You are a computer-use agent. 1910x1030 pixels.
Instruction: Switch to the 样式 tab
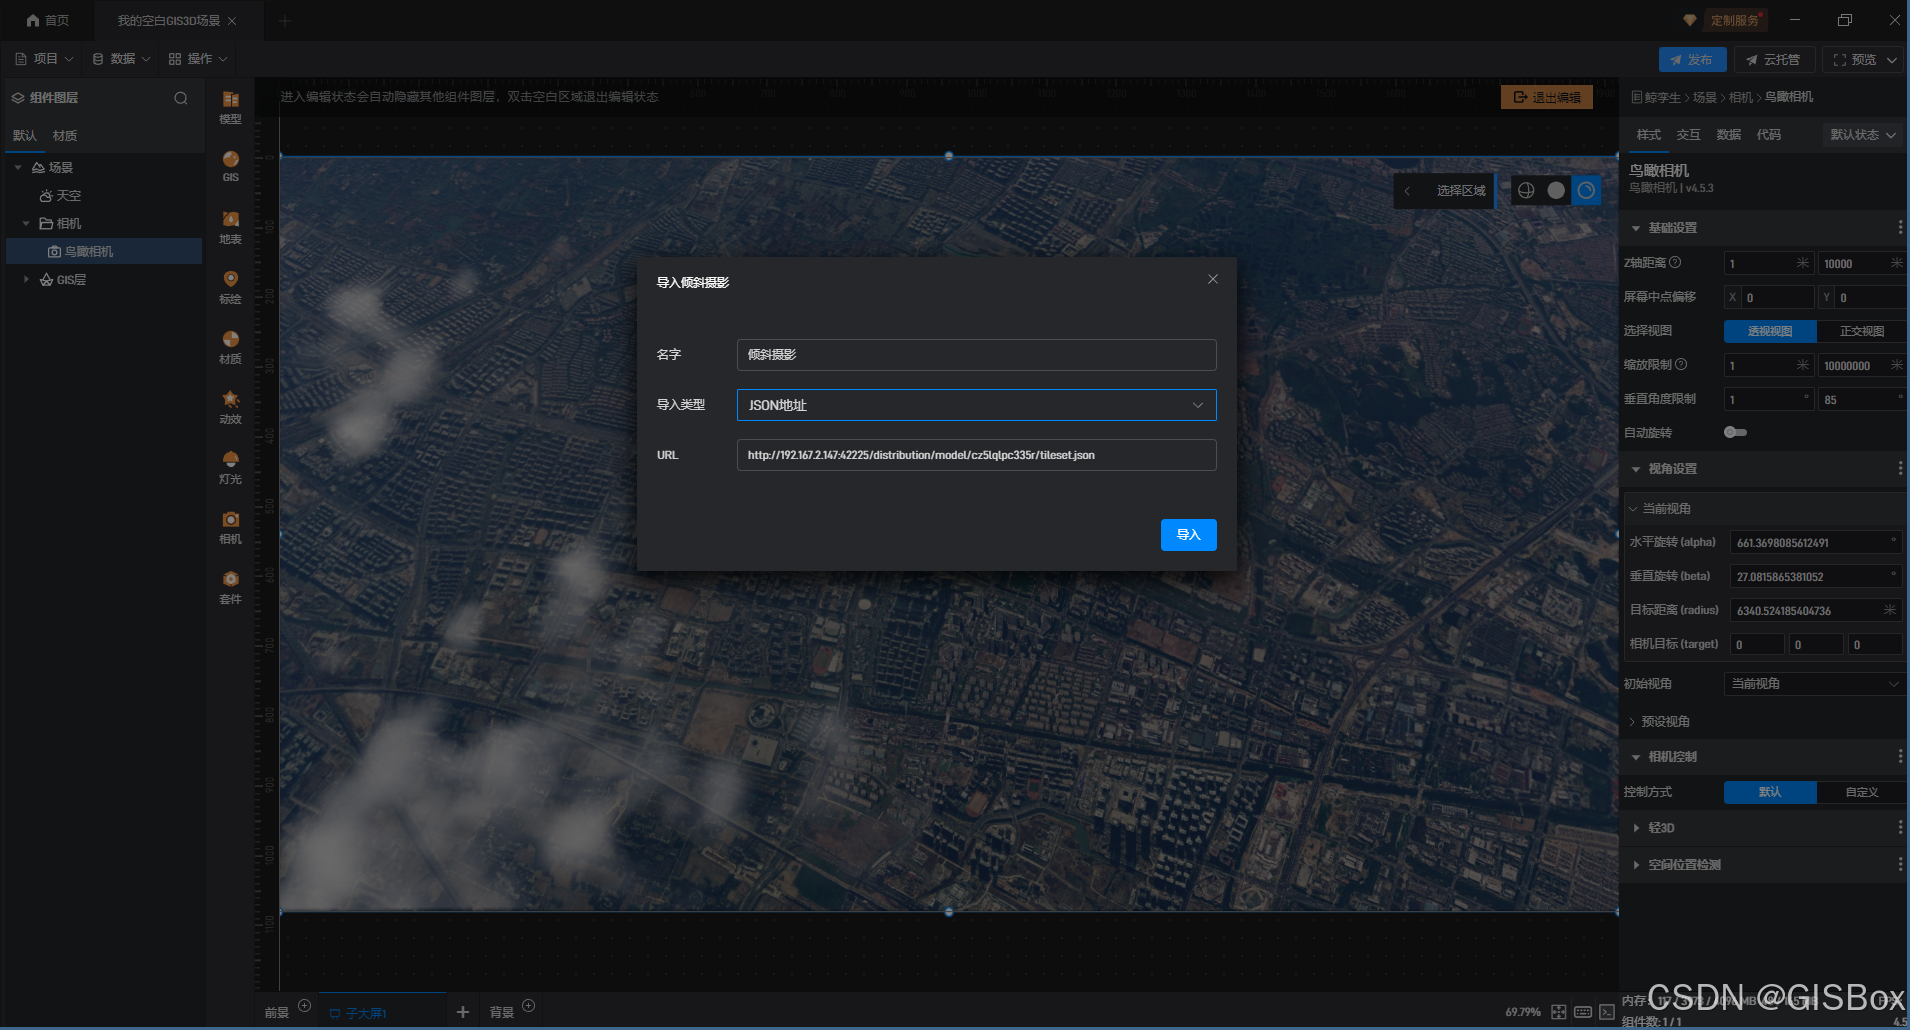click(1648, 135)
